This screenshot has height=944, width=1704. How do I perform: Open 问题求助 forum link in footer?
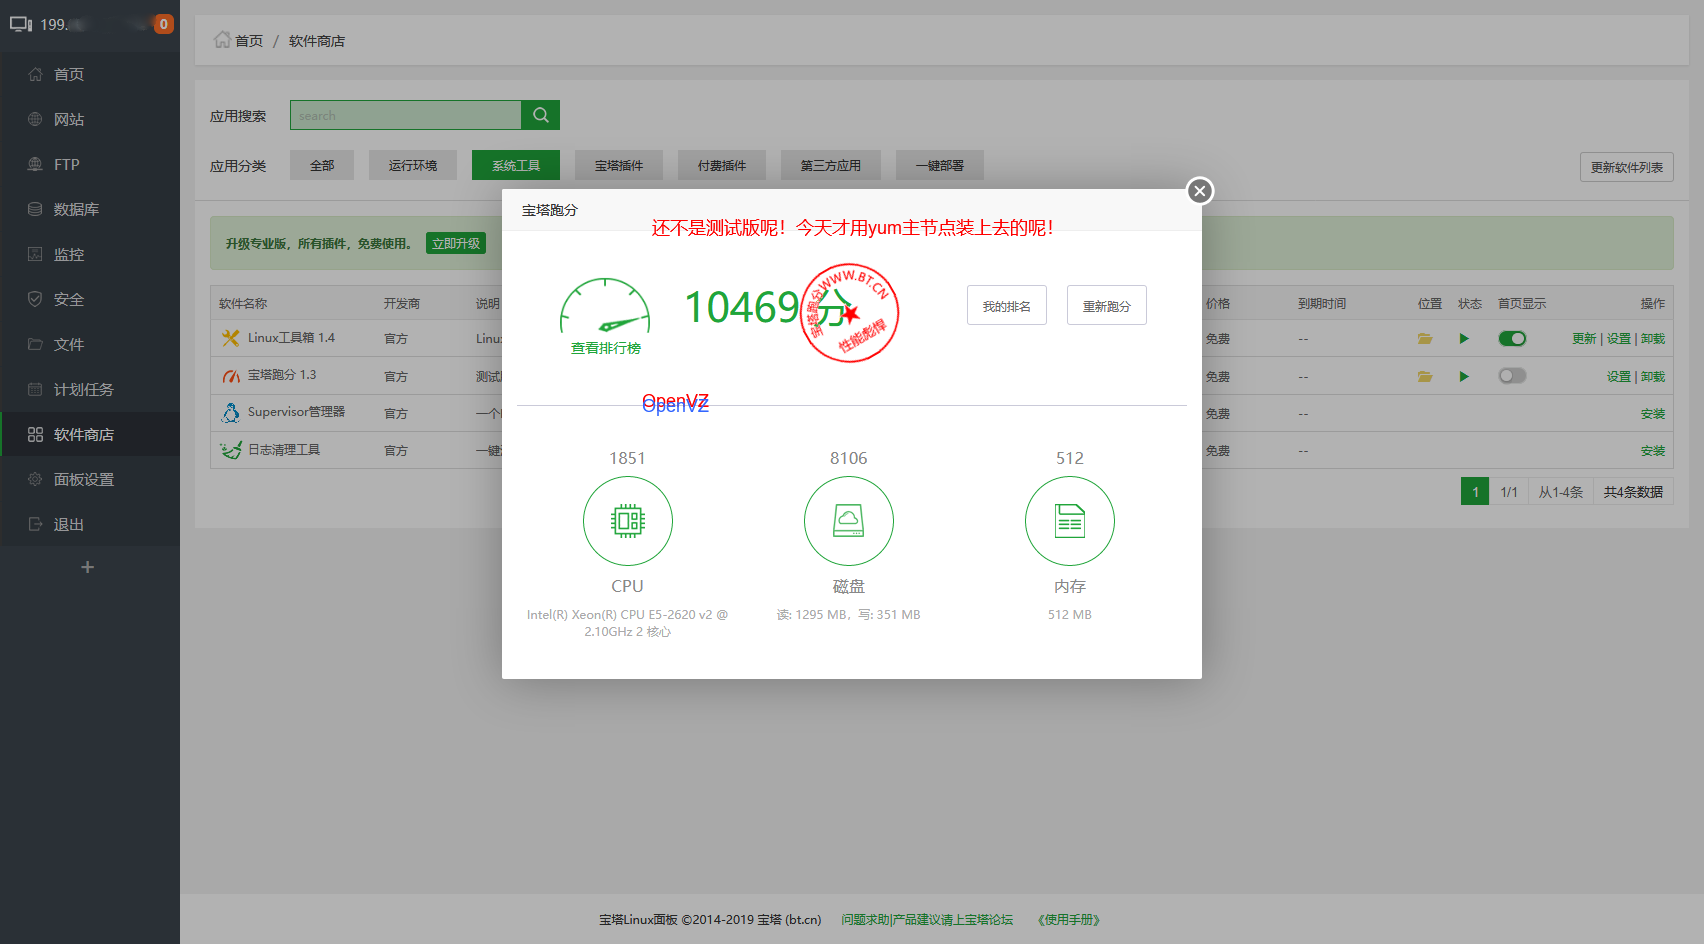point(927,920)
